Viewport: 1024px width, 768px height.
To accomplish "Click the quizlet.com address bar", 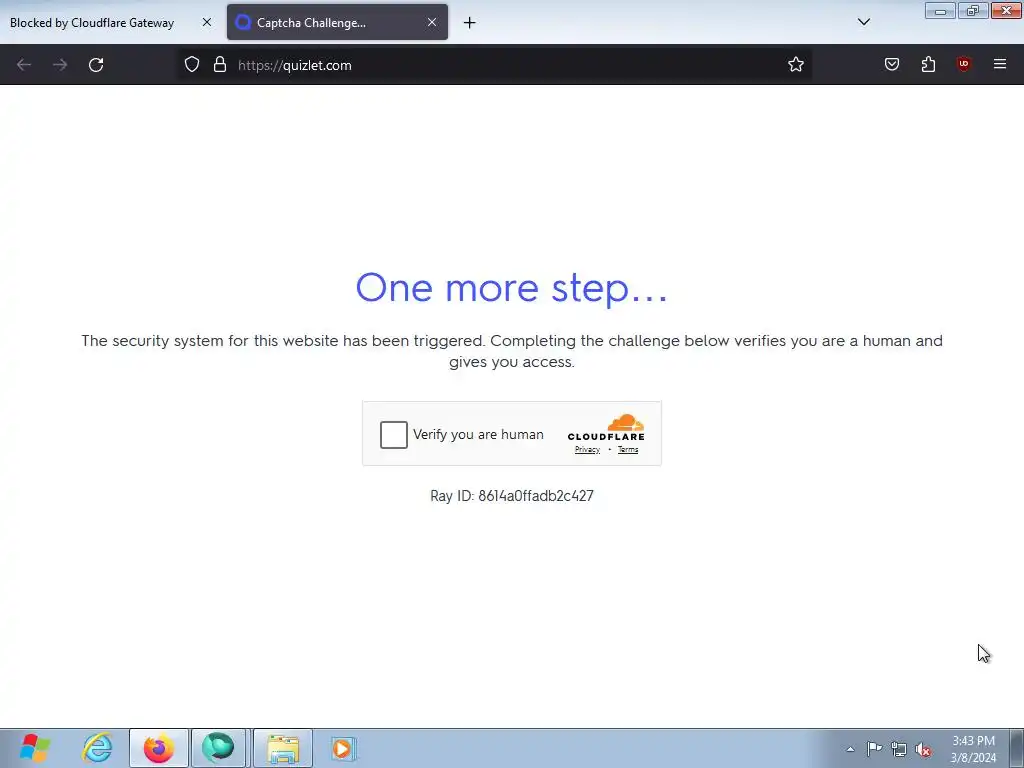I will point(496,65).
